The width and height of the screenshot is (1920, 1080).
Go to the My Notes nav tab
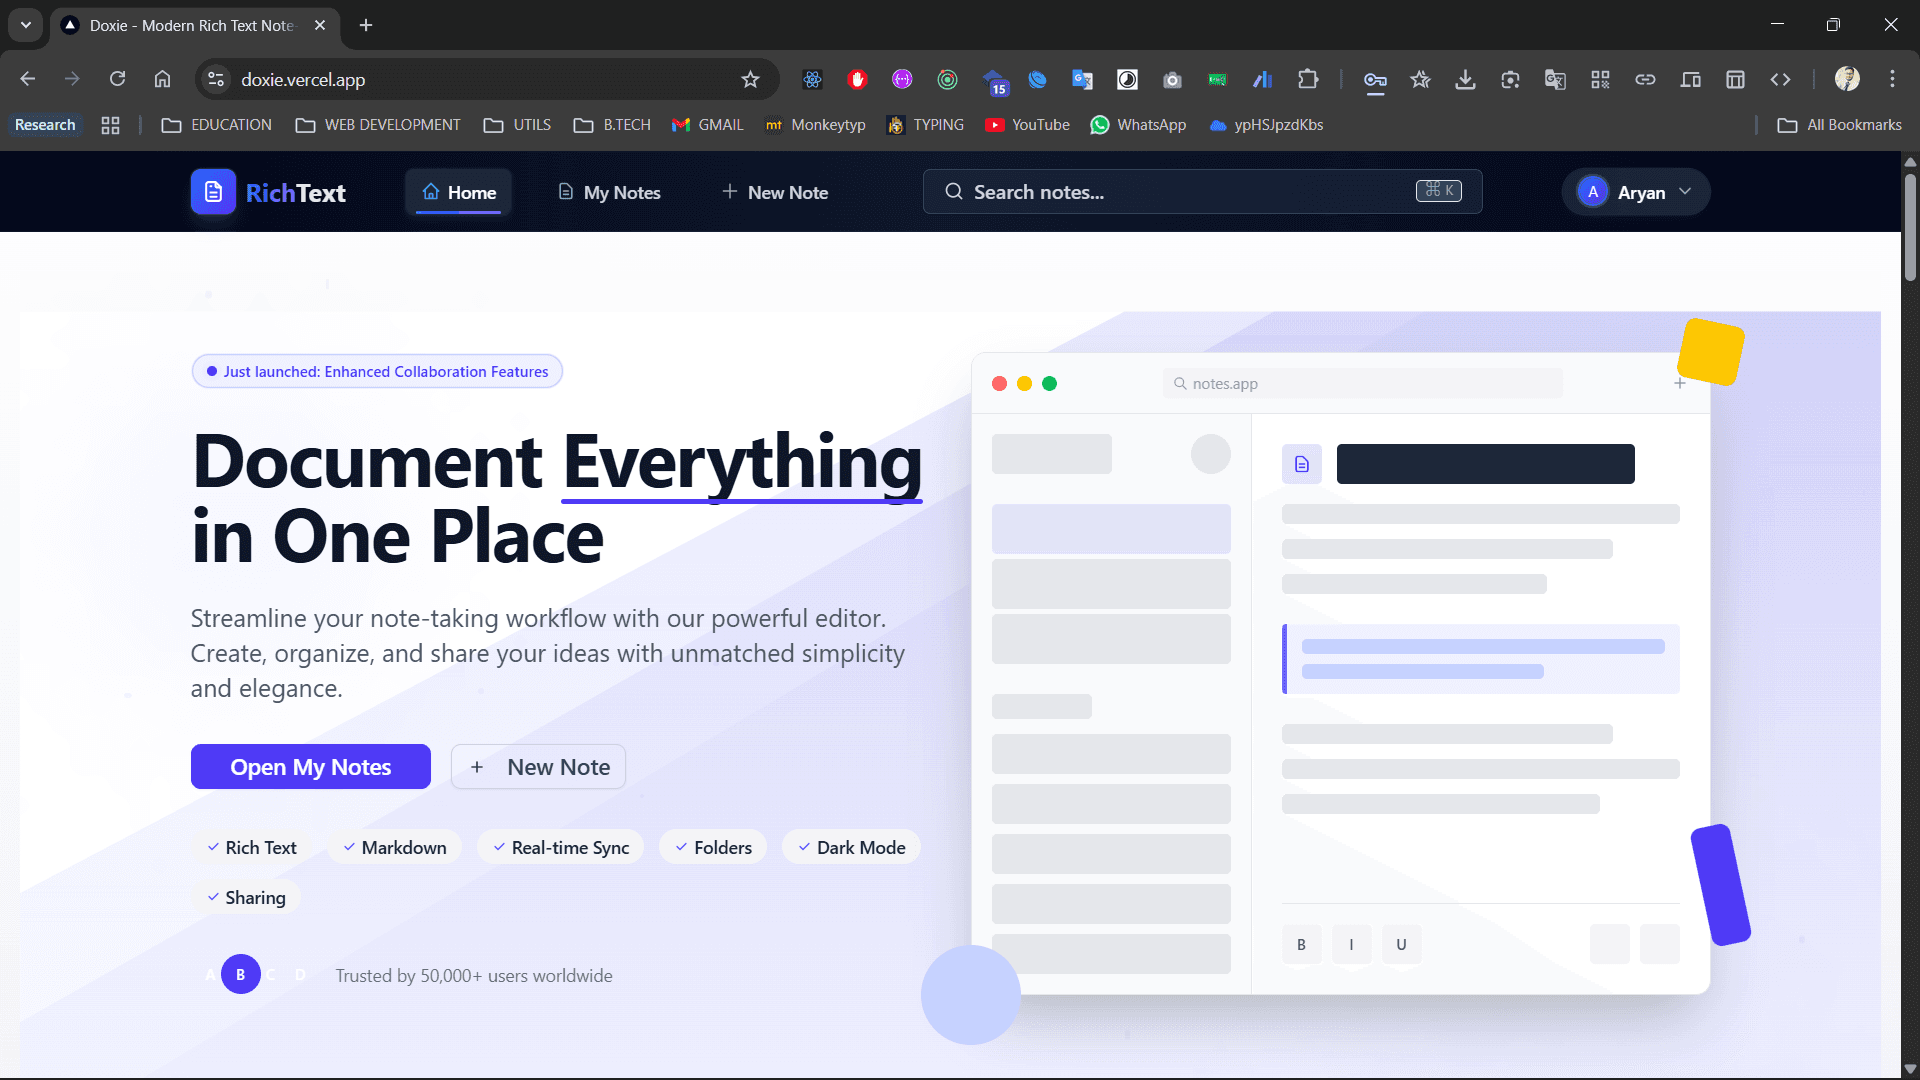[x=609, y=192]
